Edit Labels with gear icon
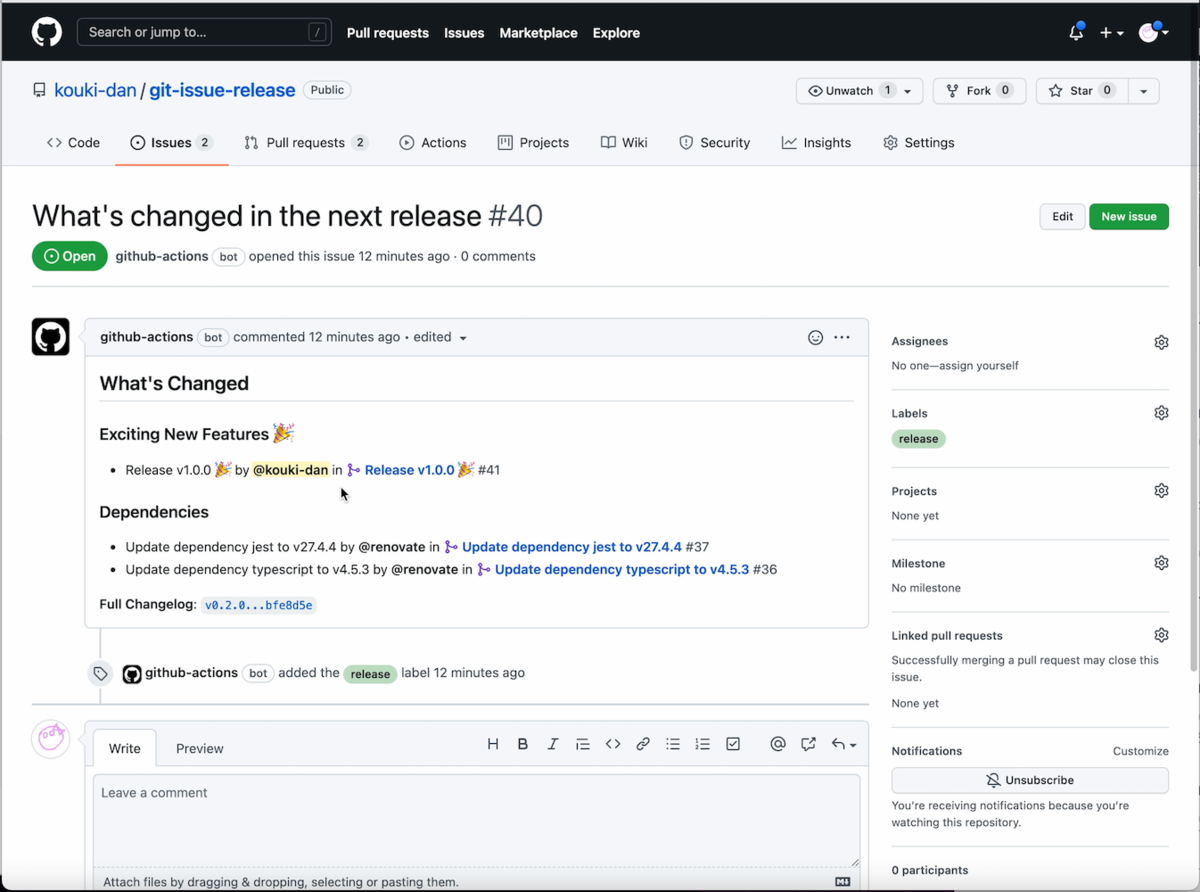The height and width of the screenshot is (892, 1200). (1161, 413)
